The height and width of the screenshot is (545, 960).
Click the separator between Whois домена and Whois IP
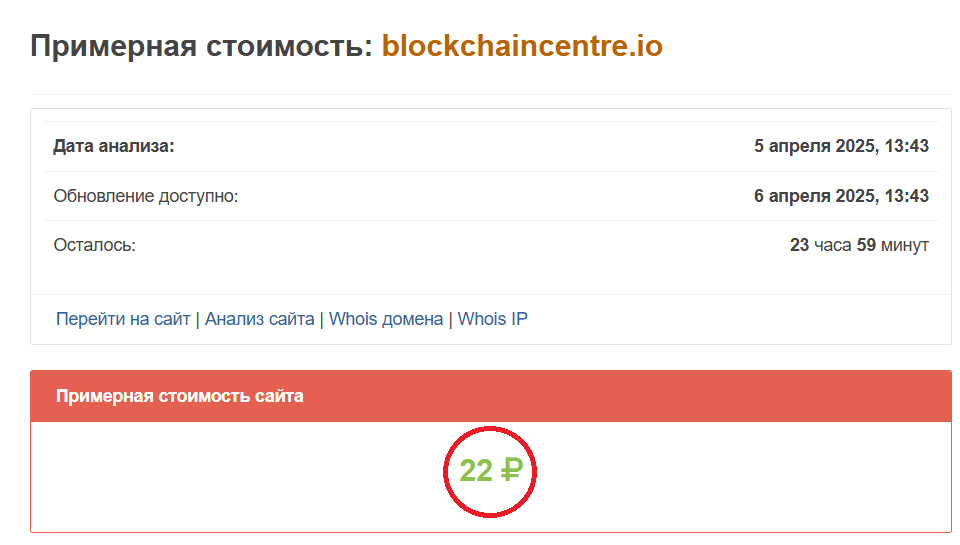tap(451, 320)
